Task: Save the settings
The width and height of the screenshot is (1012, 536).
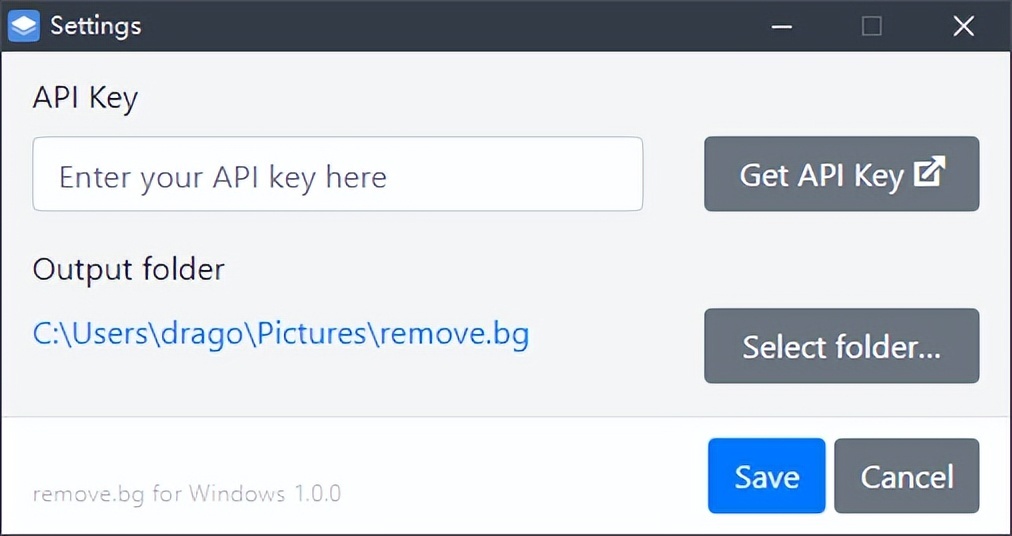Action: (x=766, y=476)
